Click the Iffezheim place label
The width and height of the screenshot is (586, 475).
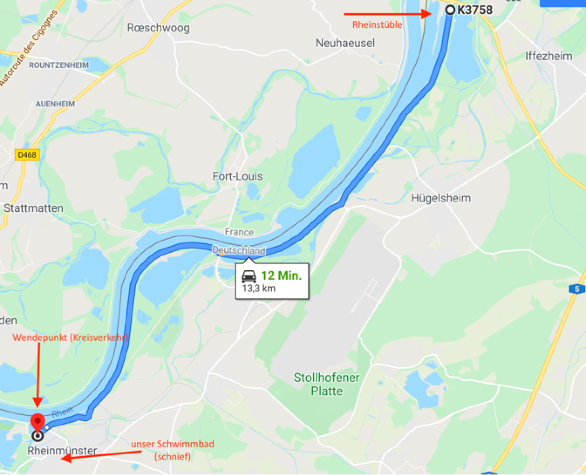[549, 56]
